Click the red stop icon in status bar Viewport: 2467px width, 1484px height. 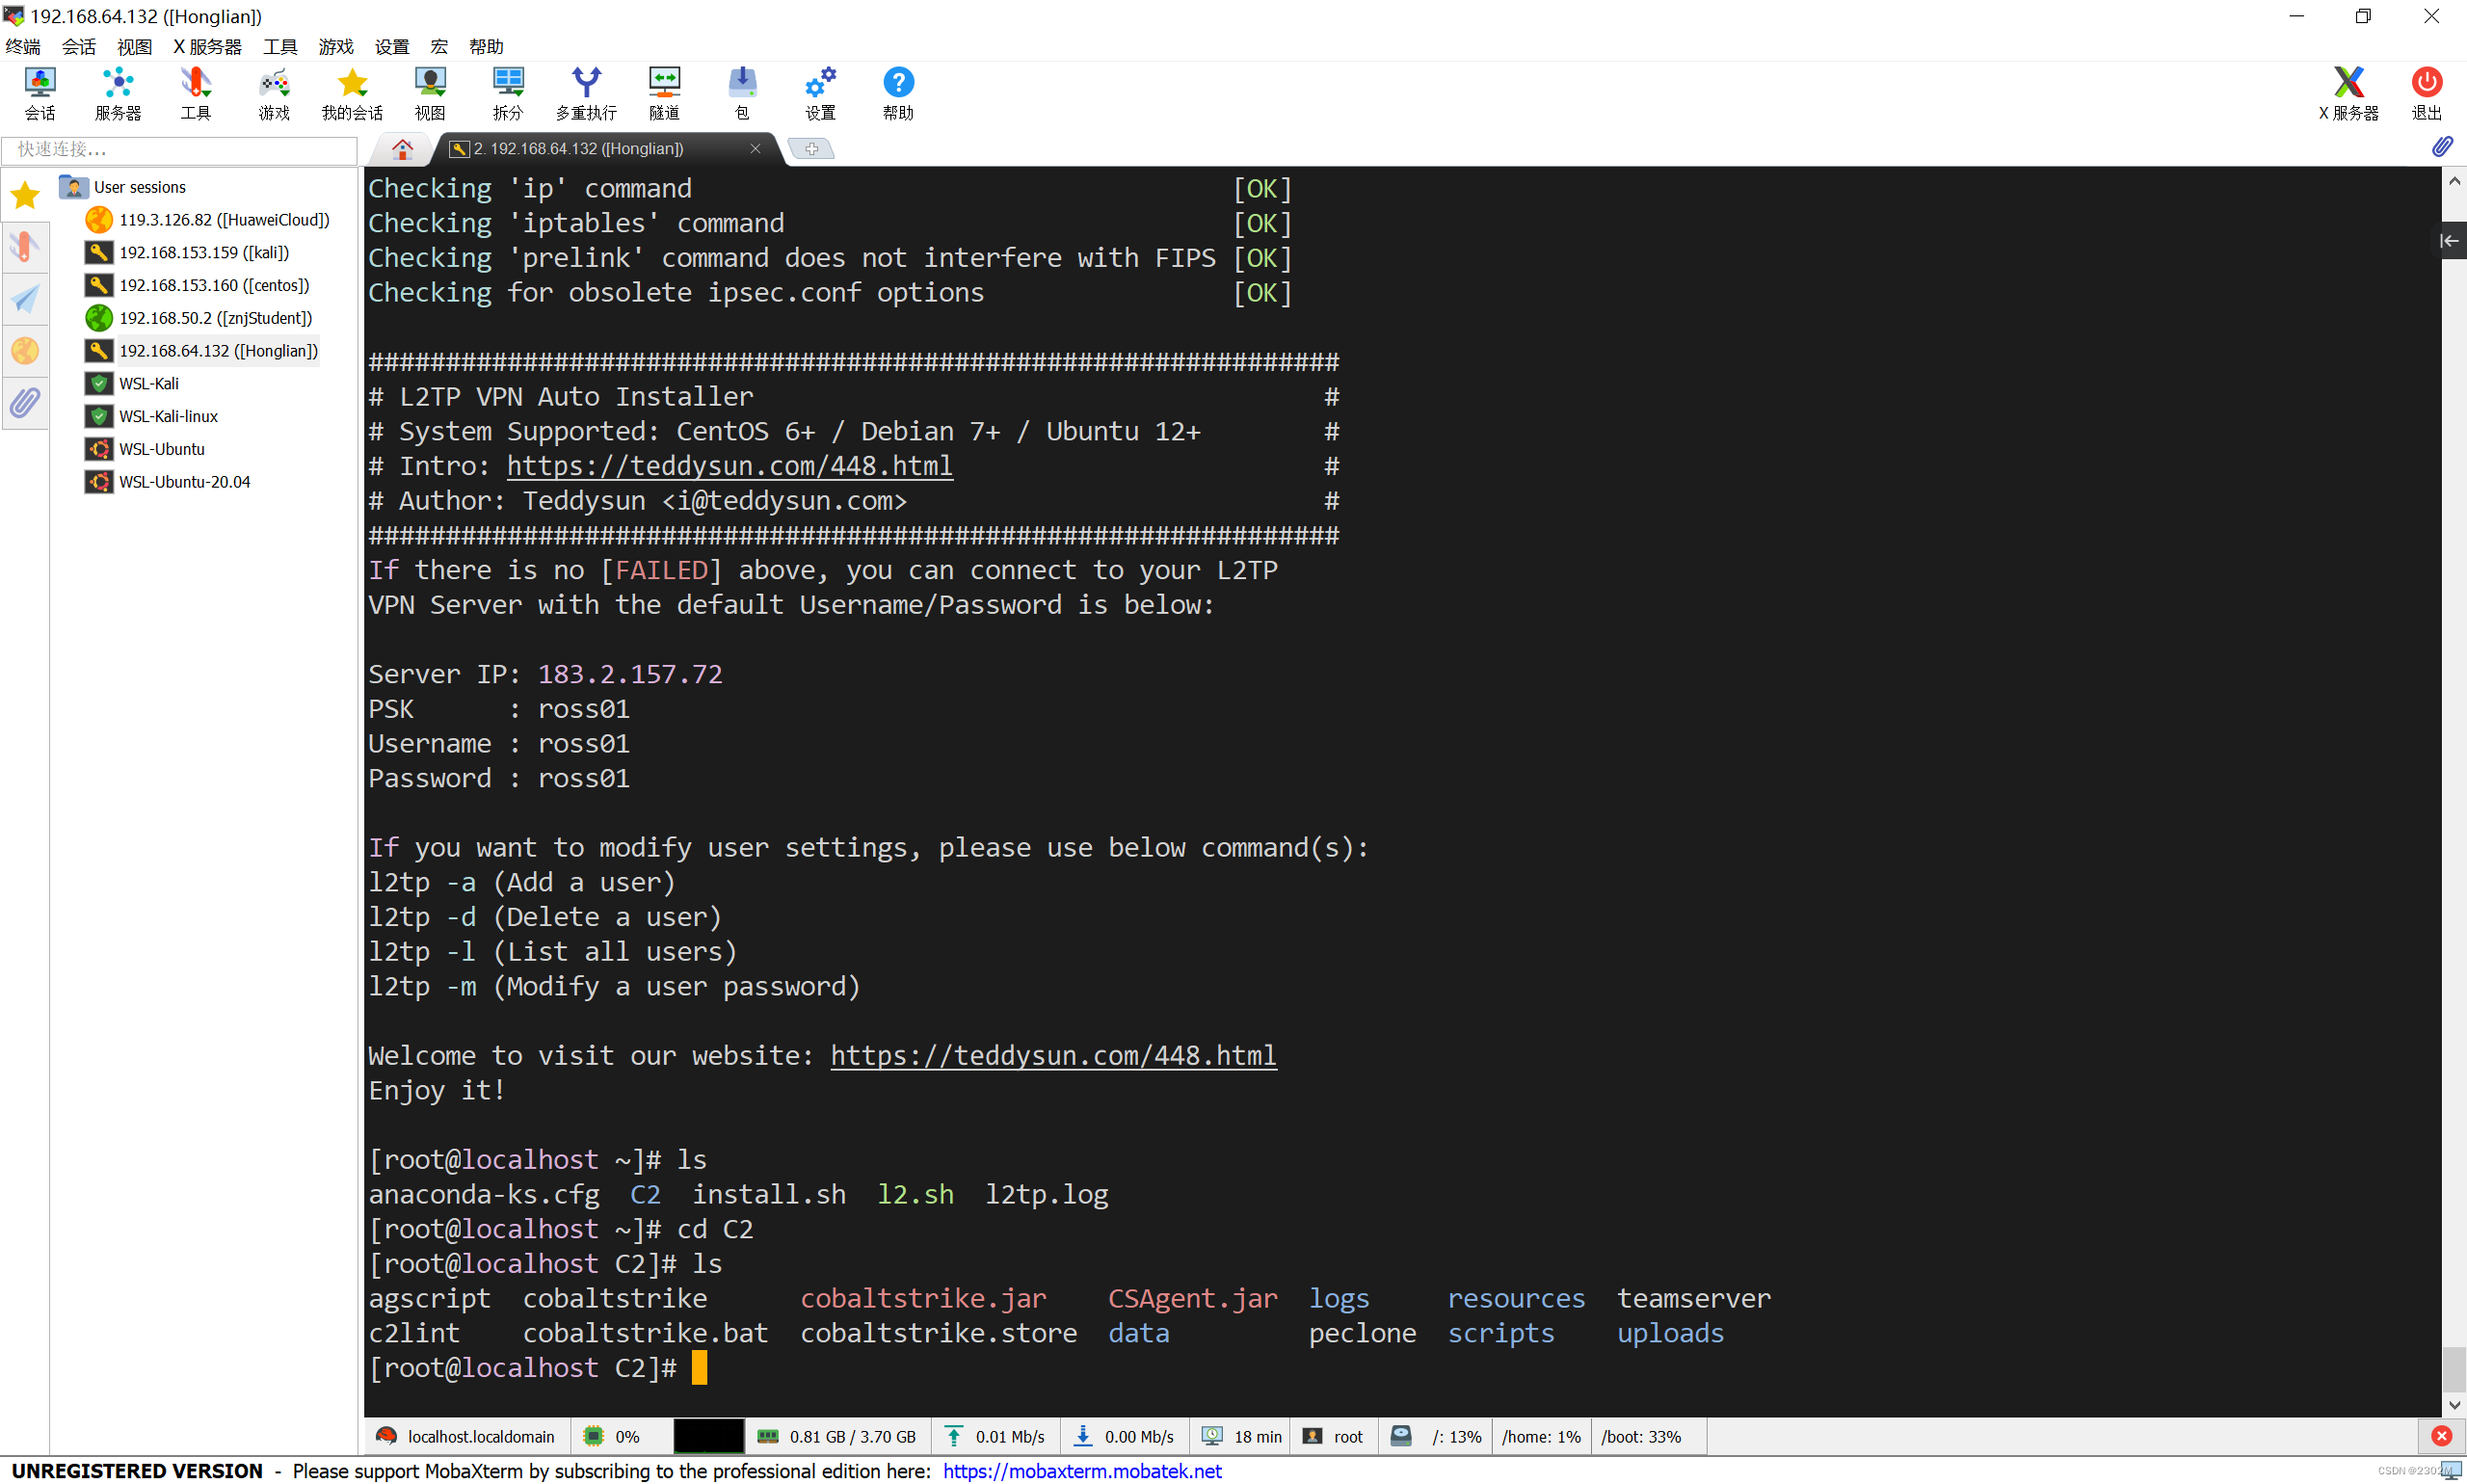[x=2441, y=1436]
